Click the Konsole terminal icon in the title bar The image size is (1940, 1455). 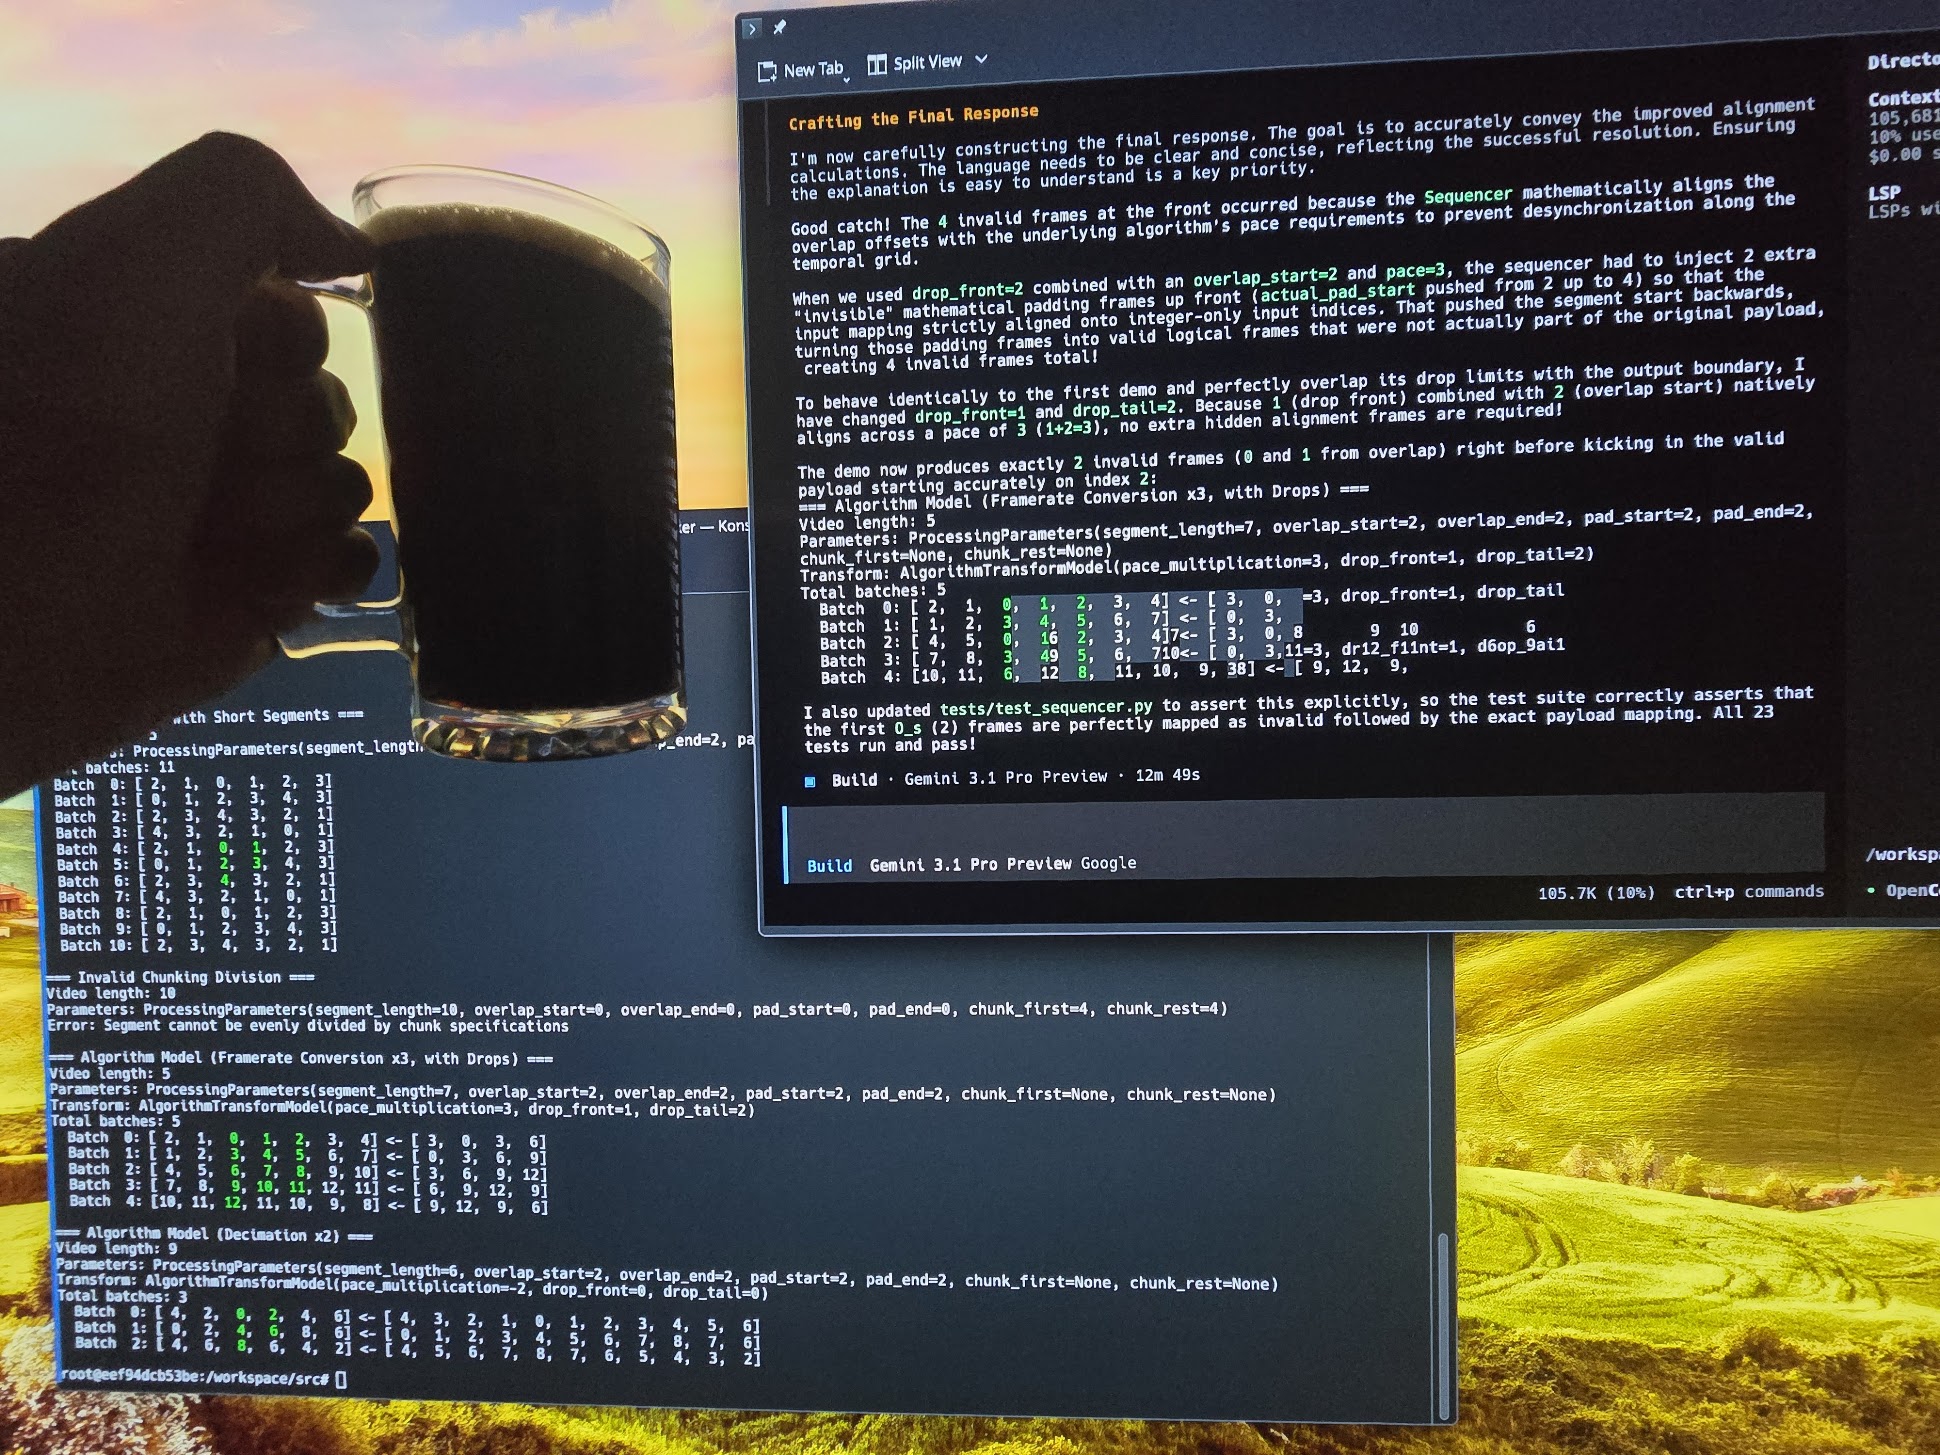pyautogui.click(x=753, y=29)
